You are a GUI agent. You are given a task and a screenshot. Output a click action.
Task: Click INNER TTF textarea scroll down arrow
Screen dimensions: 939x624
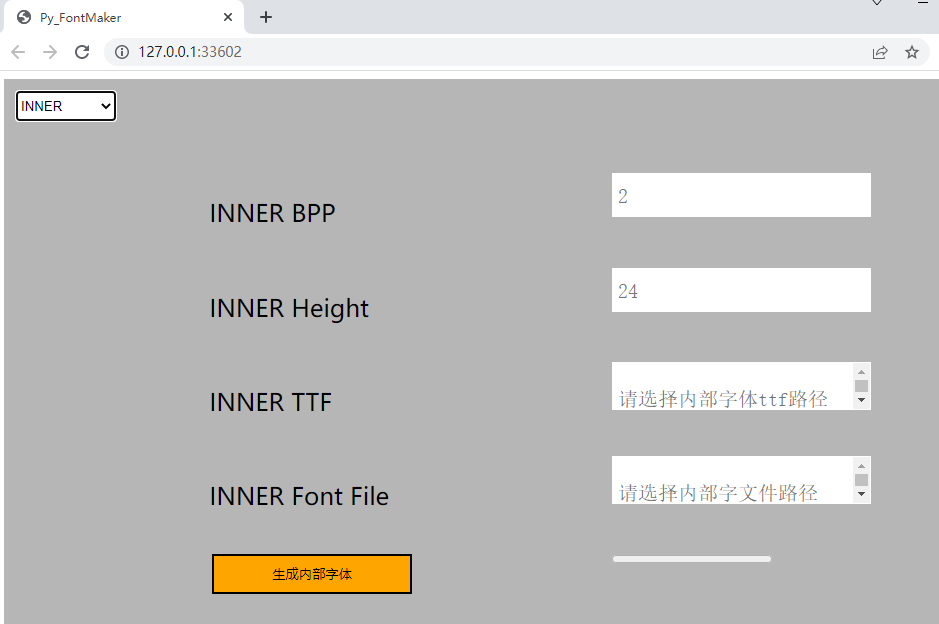click(x=861, y=400)
